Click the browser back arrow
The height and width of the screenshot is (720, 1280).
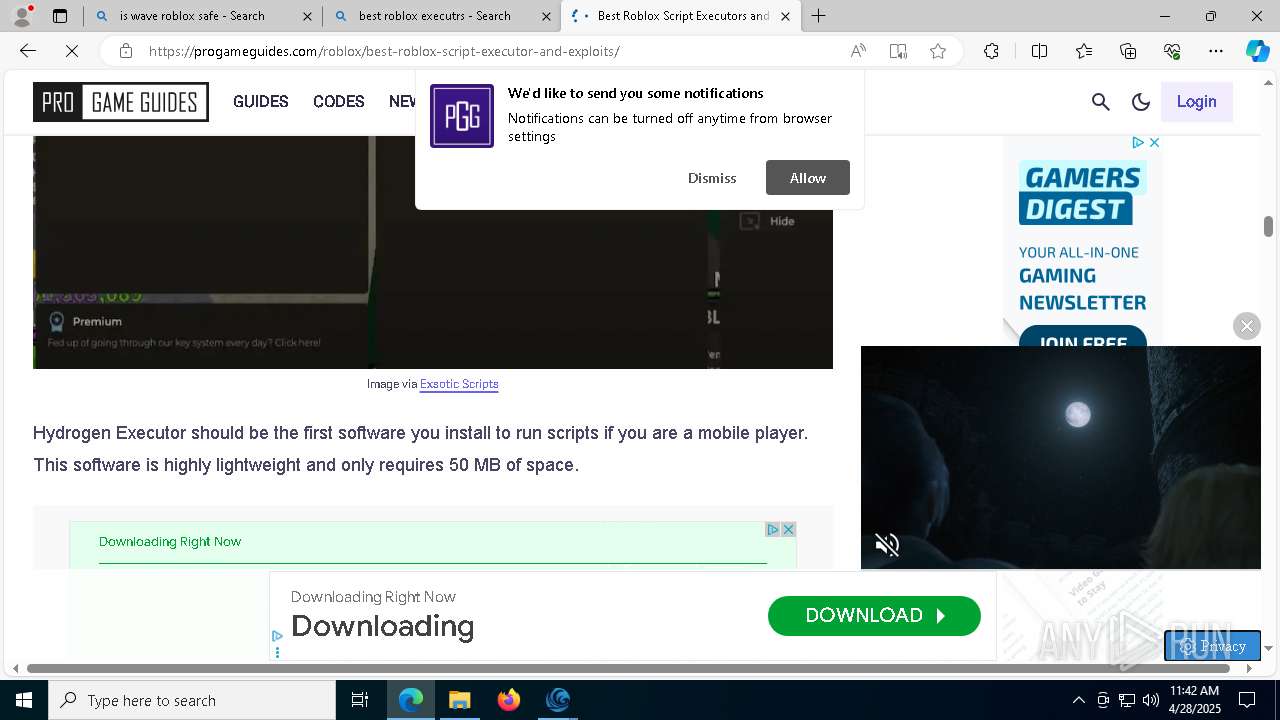[28, 51]
